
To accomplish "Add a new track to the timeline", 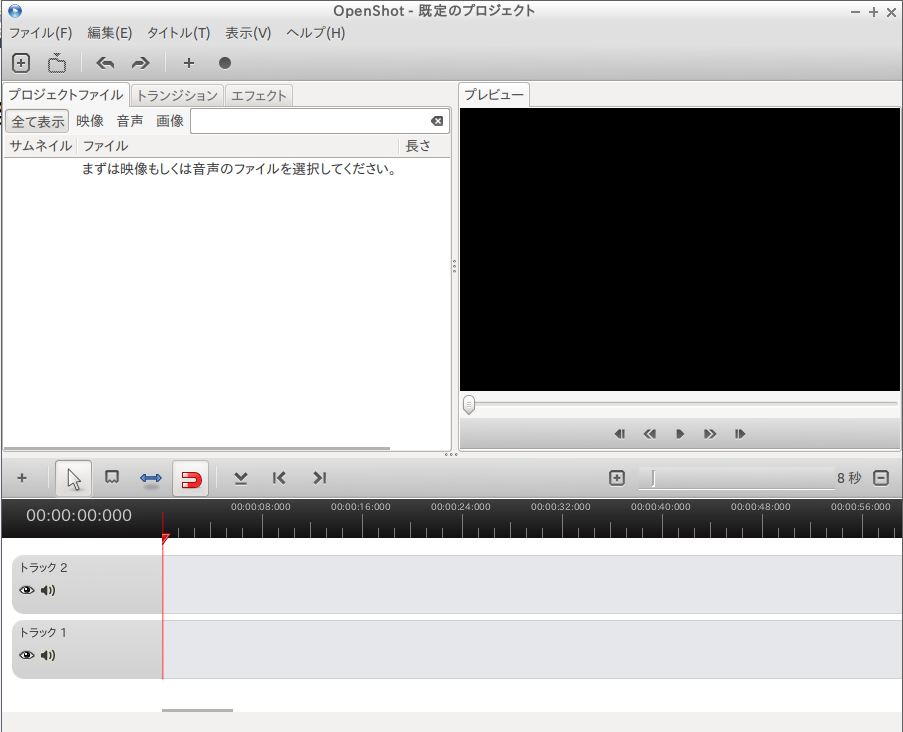I will (x=22, y=477).
